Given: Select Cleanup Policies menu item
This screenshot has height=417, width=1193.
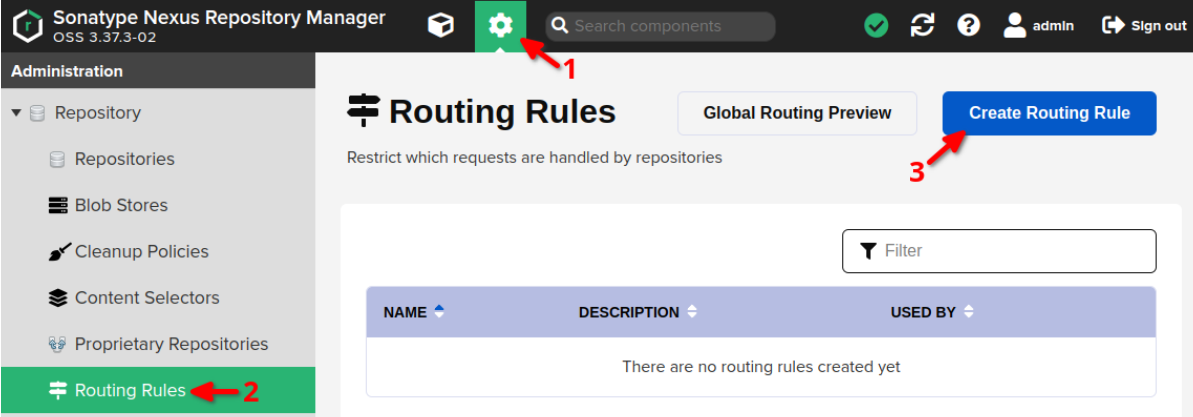Looking at the screenshot, I should pos(141,251).
